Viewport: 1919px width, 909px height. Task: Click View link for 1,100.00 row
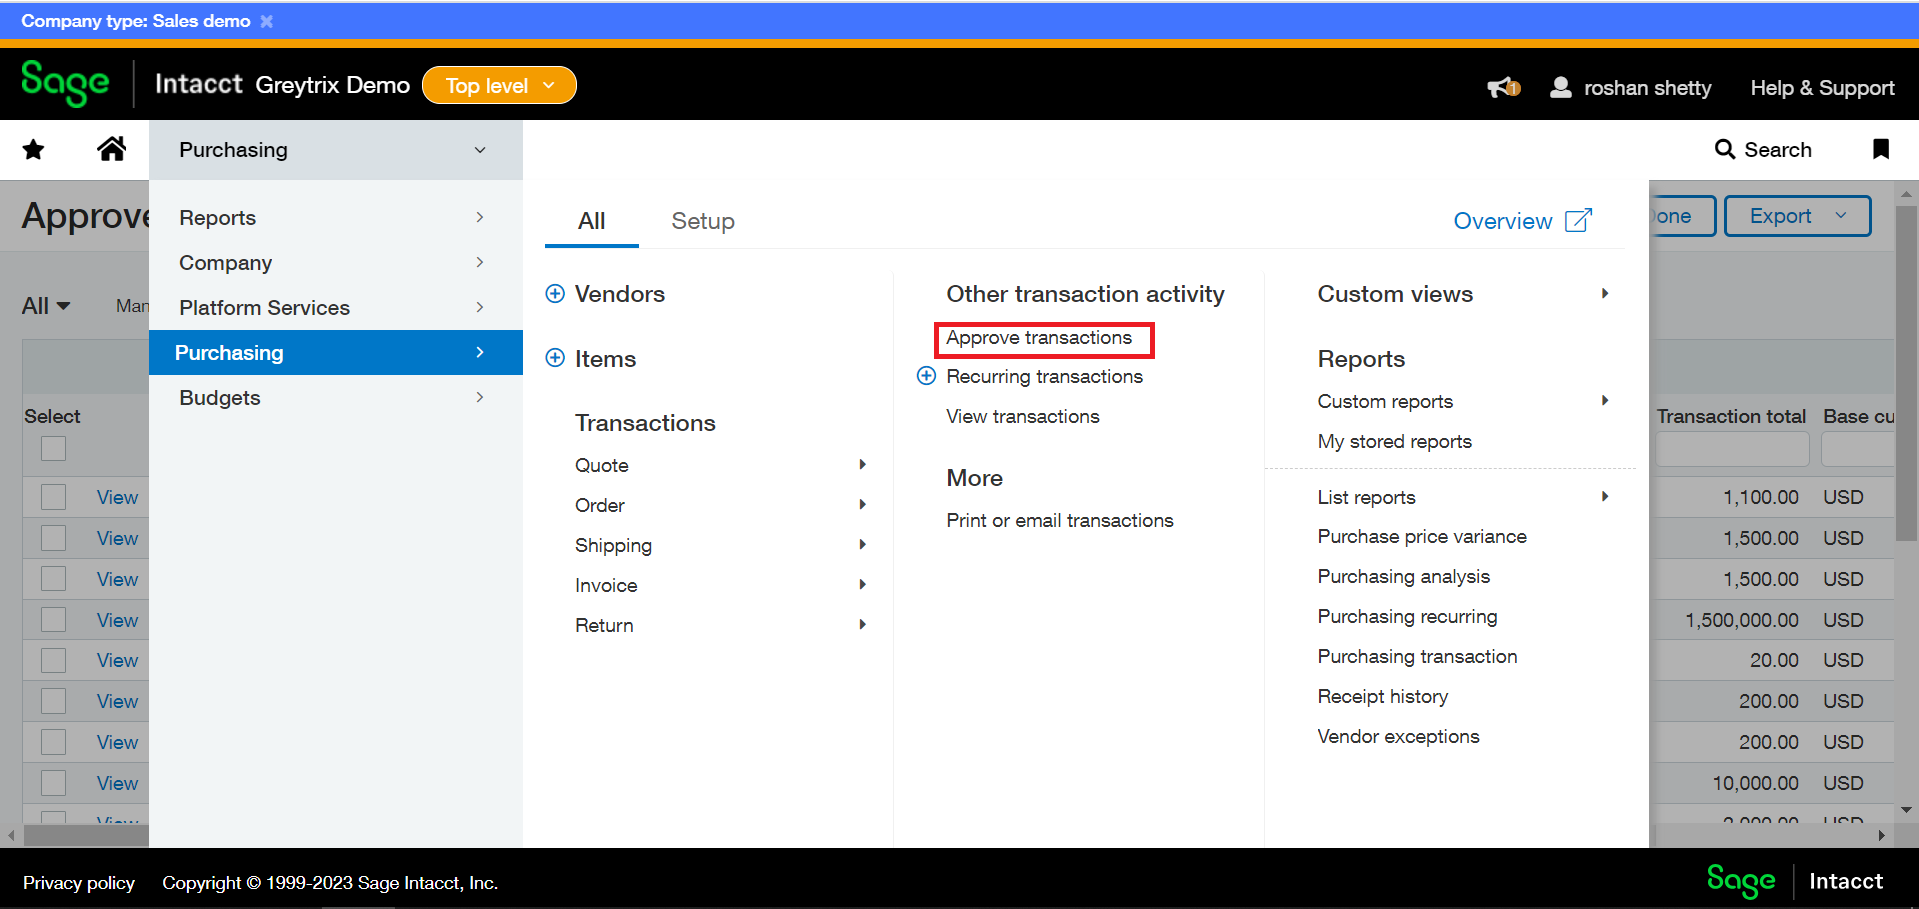click(x=117, y=497)
